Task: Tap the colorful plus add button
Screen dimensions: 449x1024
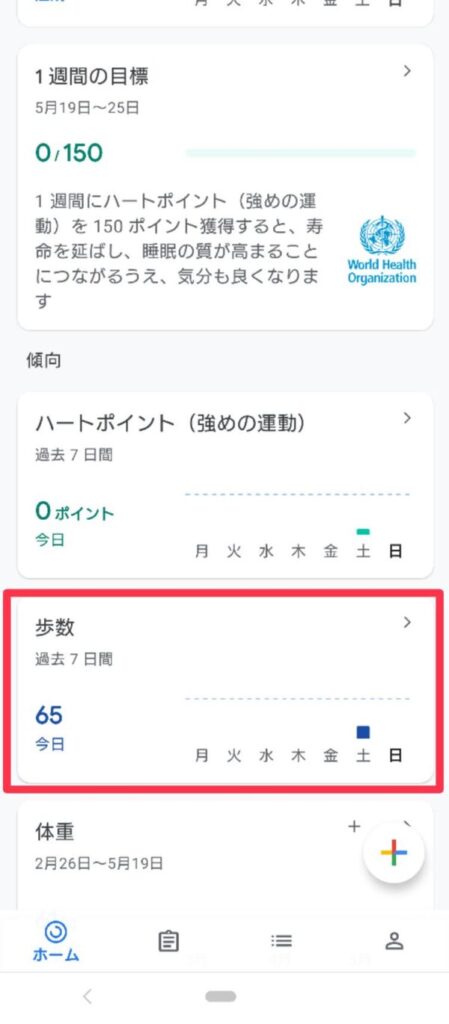Action: (394, 853)
